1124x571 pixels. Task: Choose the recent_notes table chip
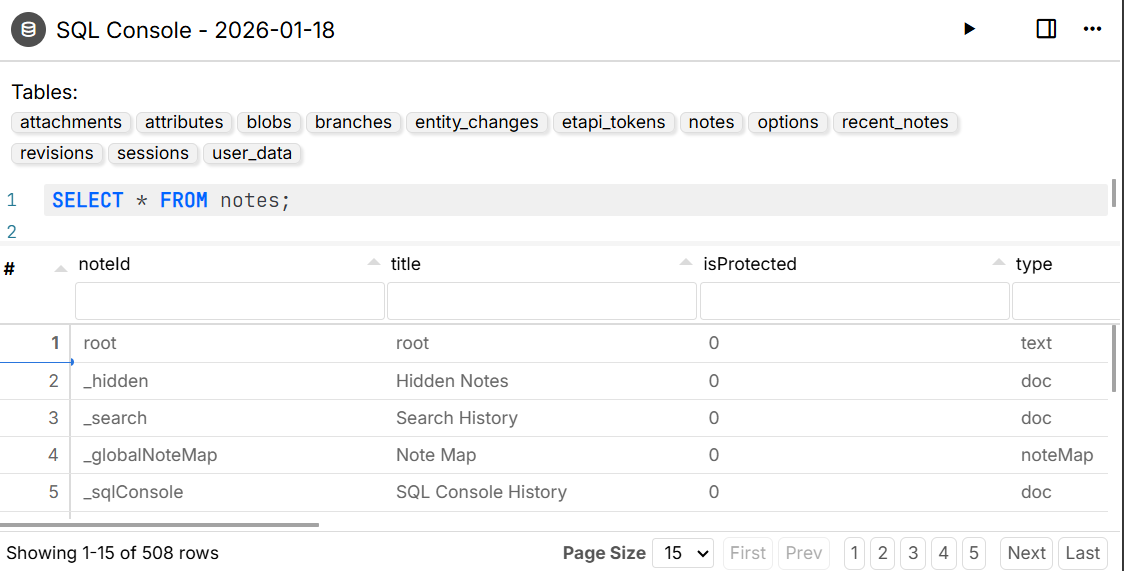click(895, 122)
